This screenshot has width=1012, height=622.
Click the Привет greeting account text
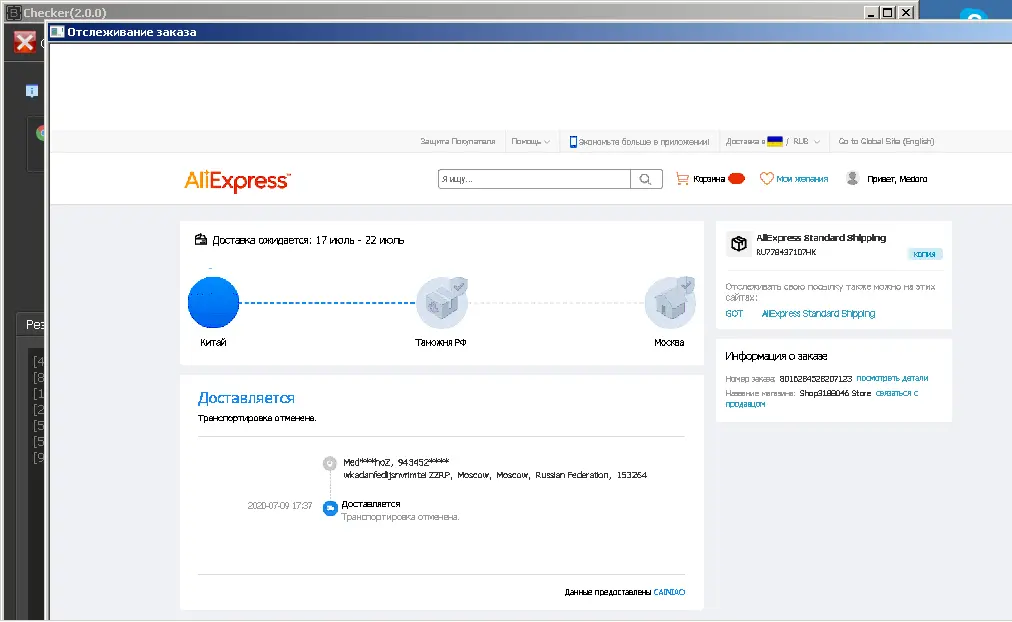(x=897, y=179)
